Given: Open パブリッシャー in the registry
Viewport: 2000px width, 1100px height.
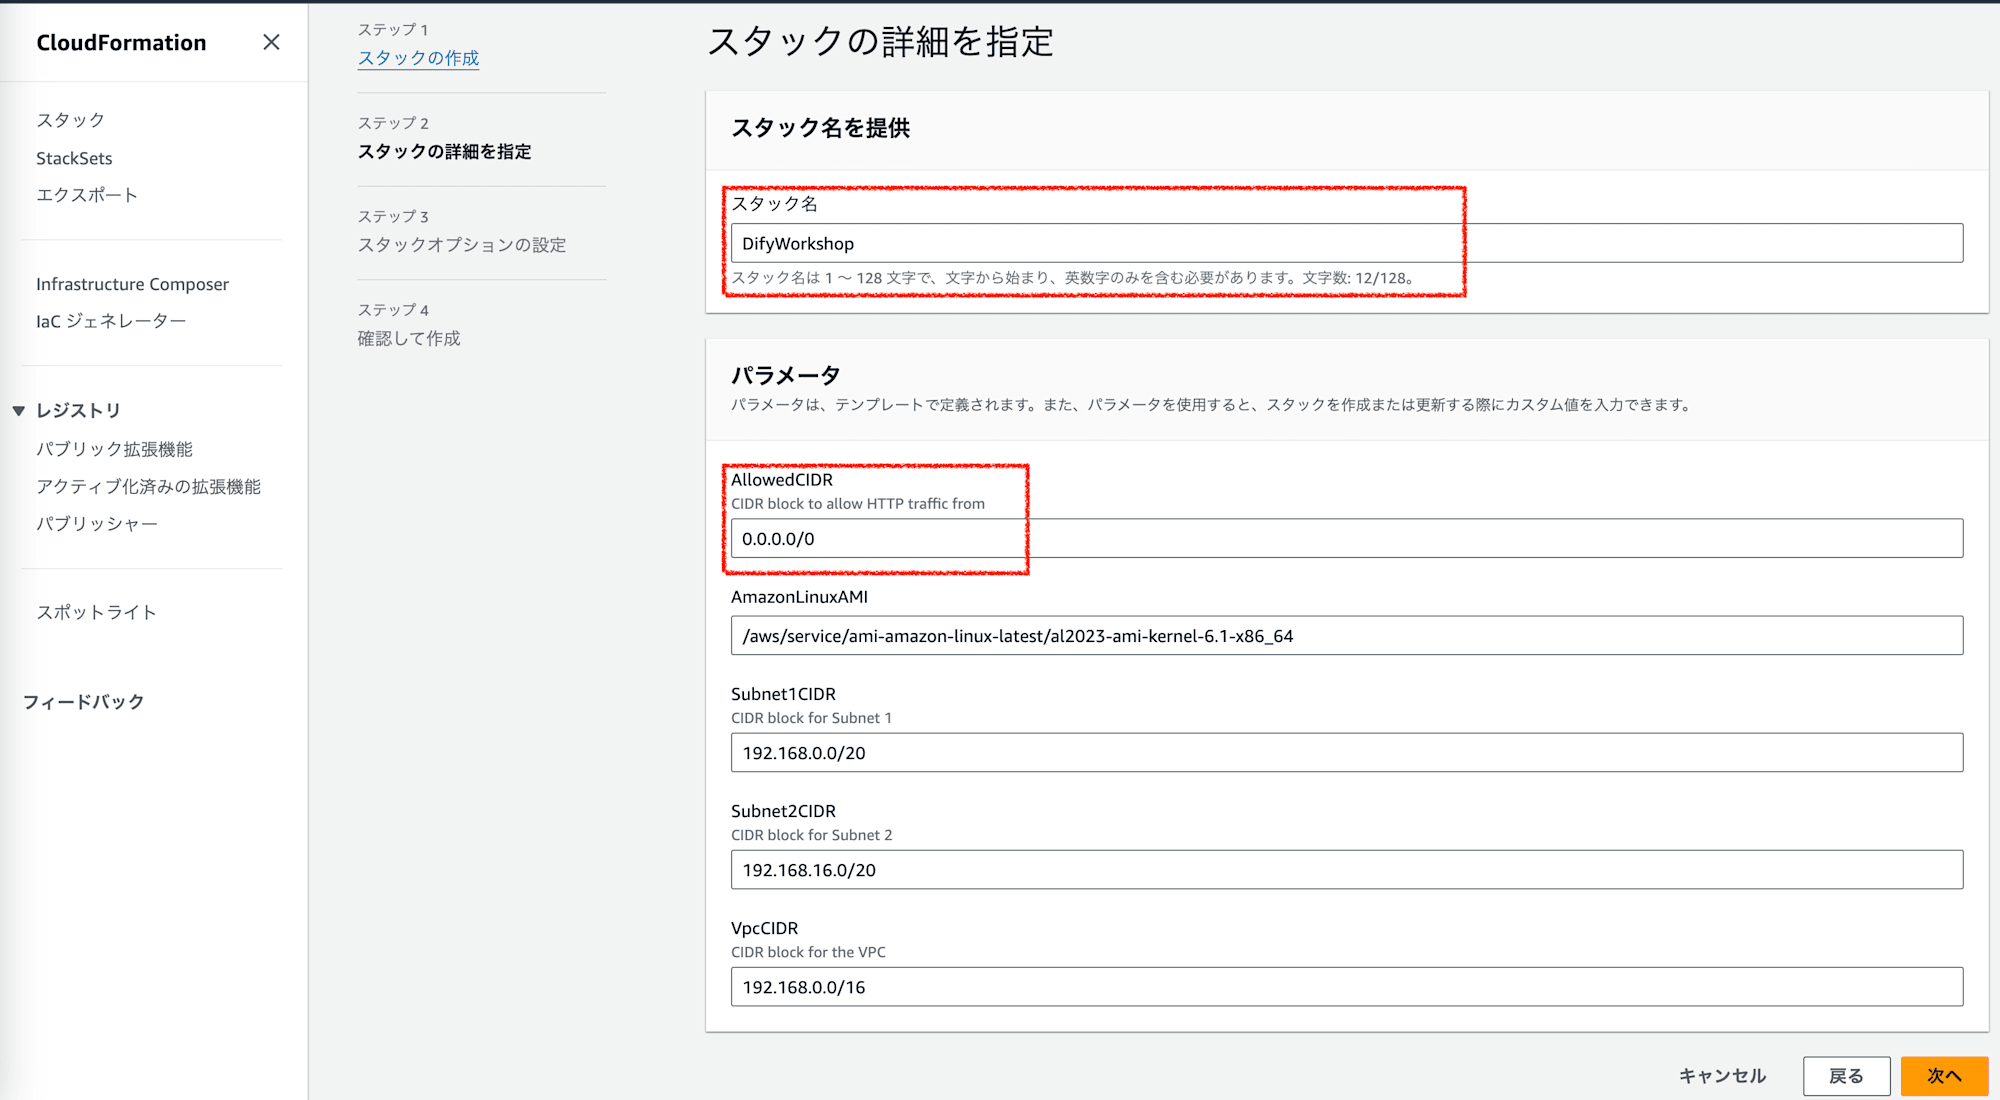Looking at the screenshot, I should 97,523.
